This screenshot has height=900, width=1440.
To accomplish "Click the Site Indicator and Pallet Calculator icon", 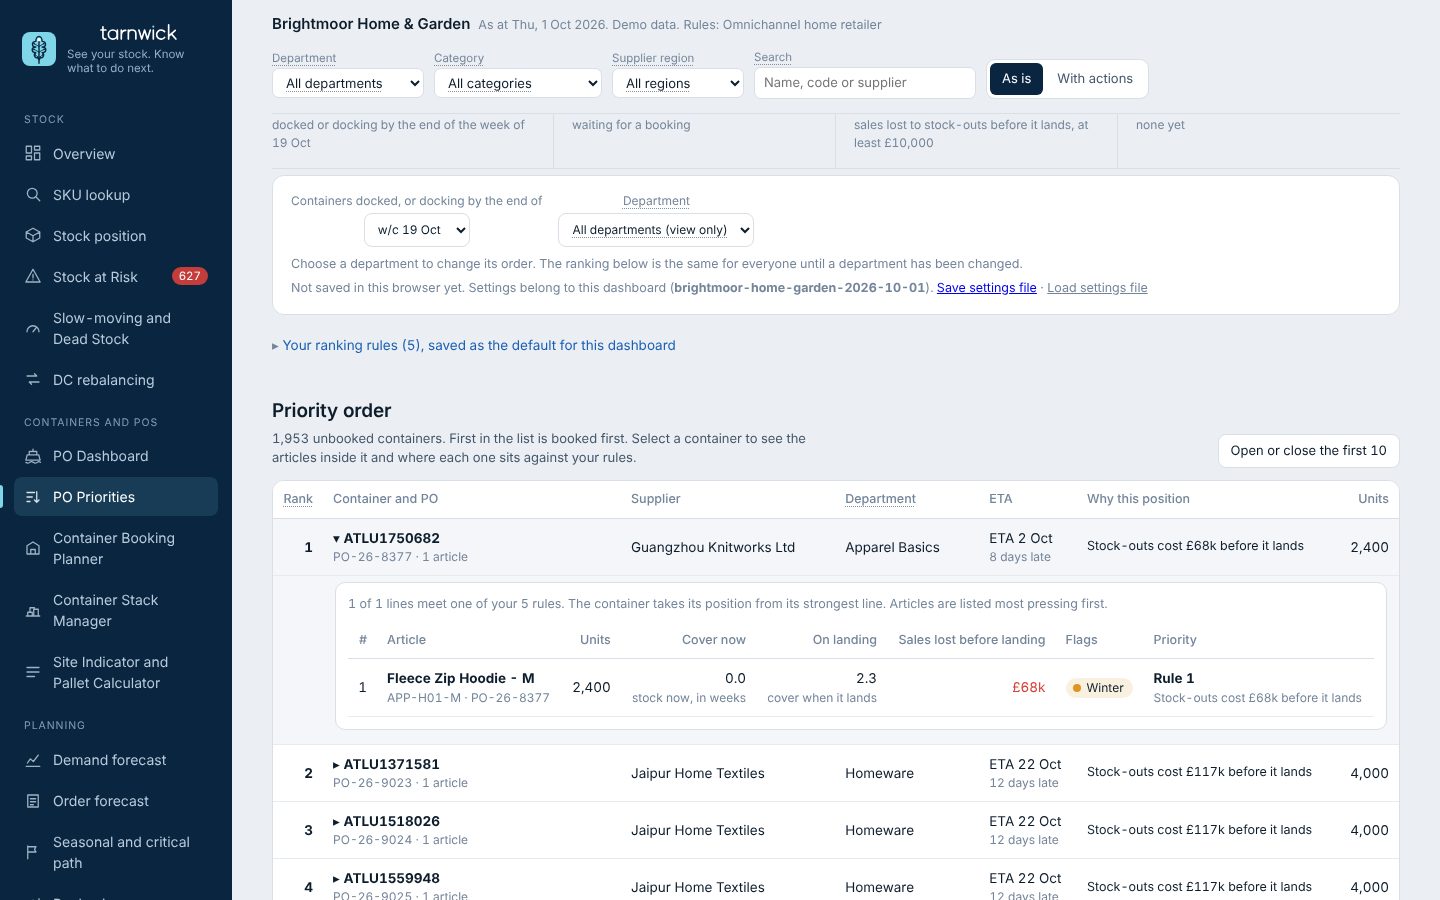I will coord(33,672).
